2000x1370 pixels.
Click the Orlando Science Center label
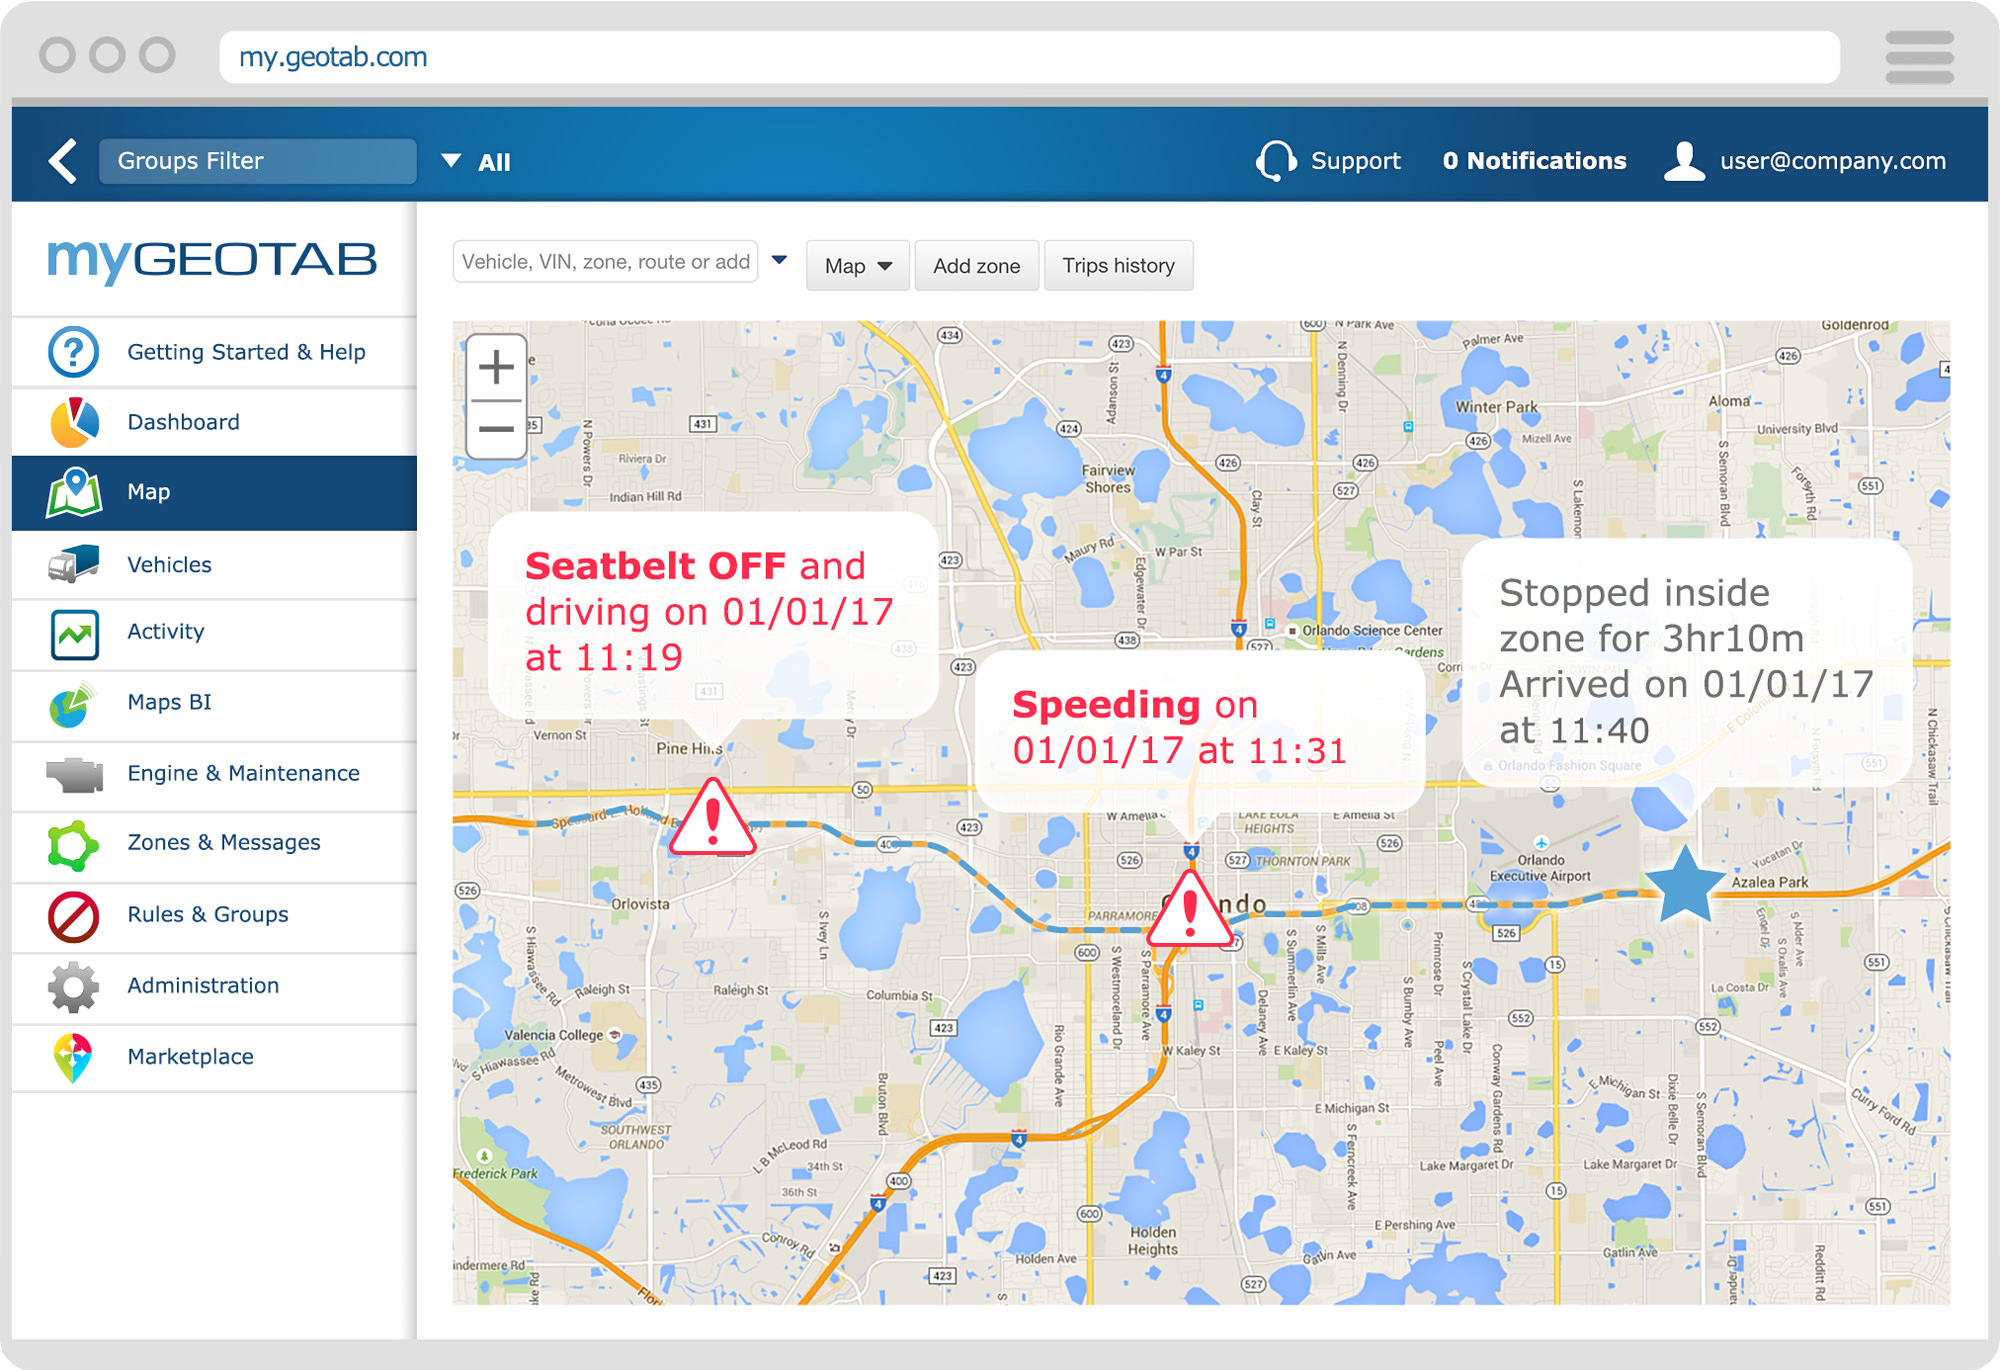1372,631
